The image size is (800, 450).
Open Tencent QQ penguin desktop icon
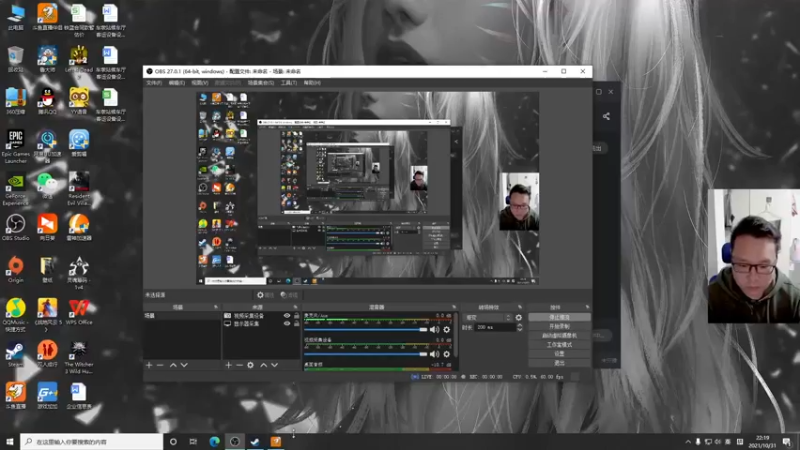pos(47,101)
